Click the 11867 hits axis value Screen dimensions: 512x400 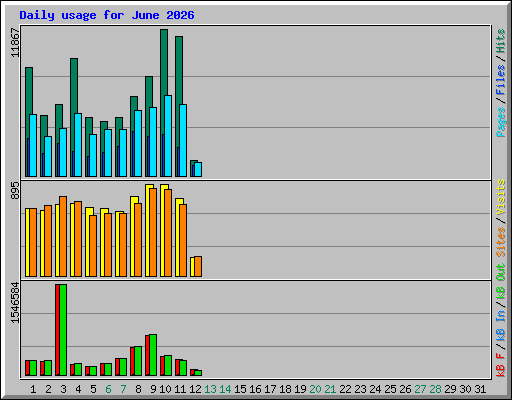click(15, 42)
